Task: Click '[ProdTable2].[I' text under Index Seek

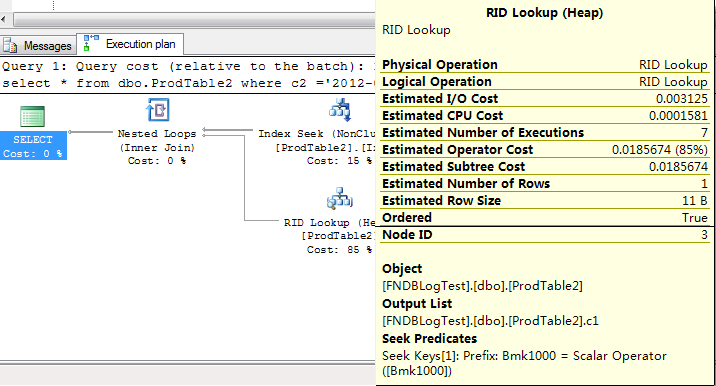Action: click(x=325, y=148)
